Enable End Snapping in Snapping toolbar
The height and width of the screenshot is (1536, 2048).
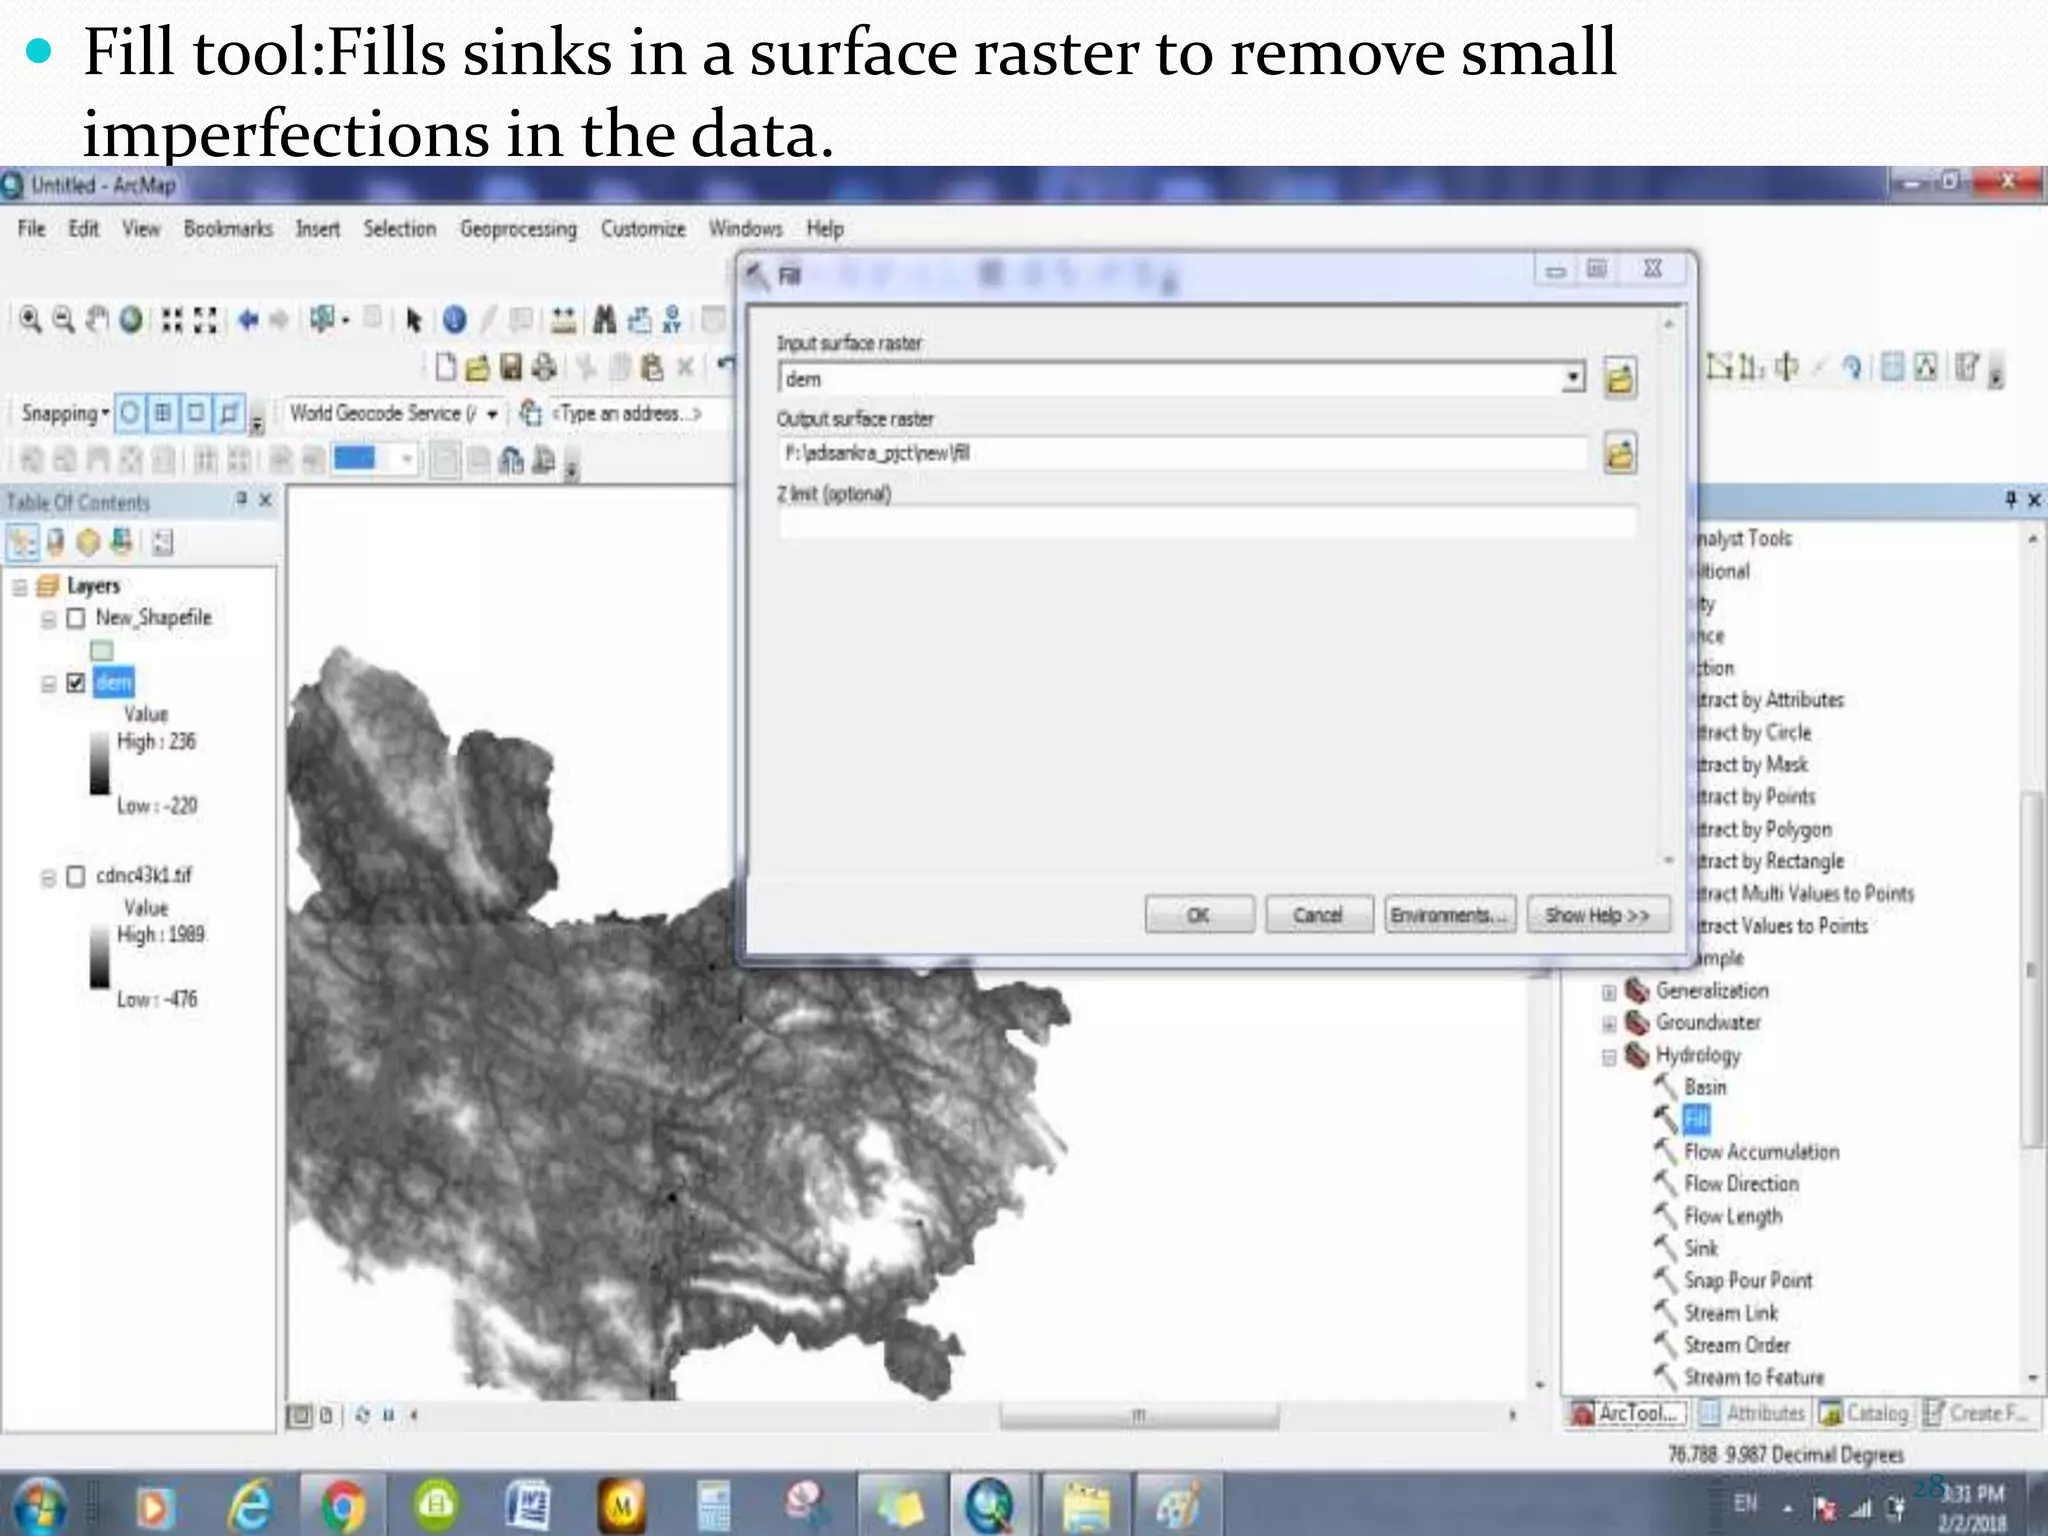163,413
